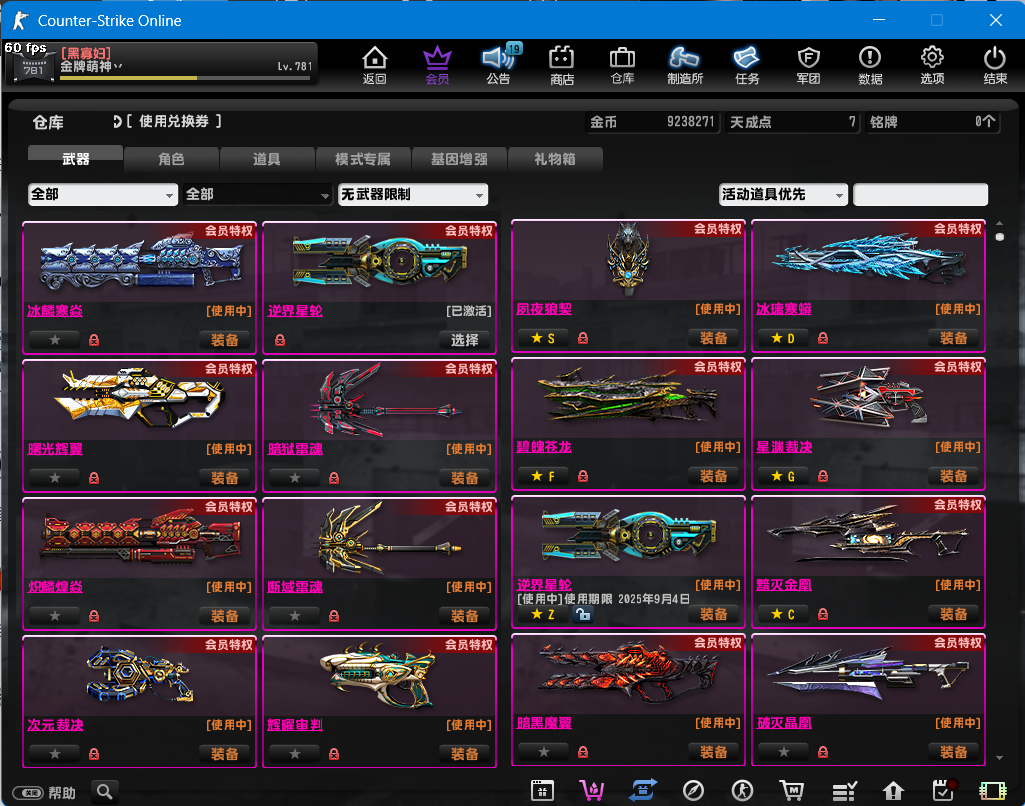1025x806 pixels.
Task: Open the 会员 crown membership page
Action: [437, 65]
